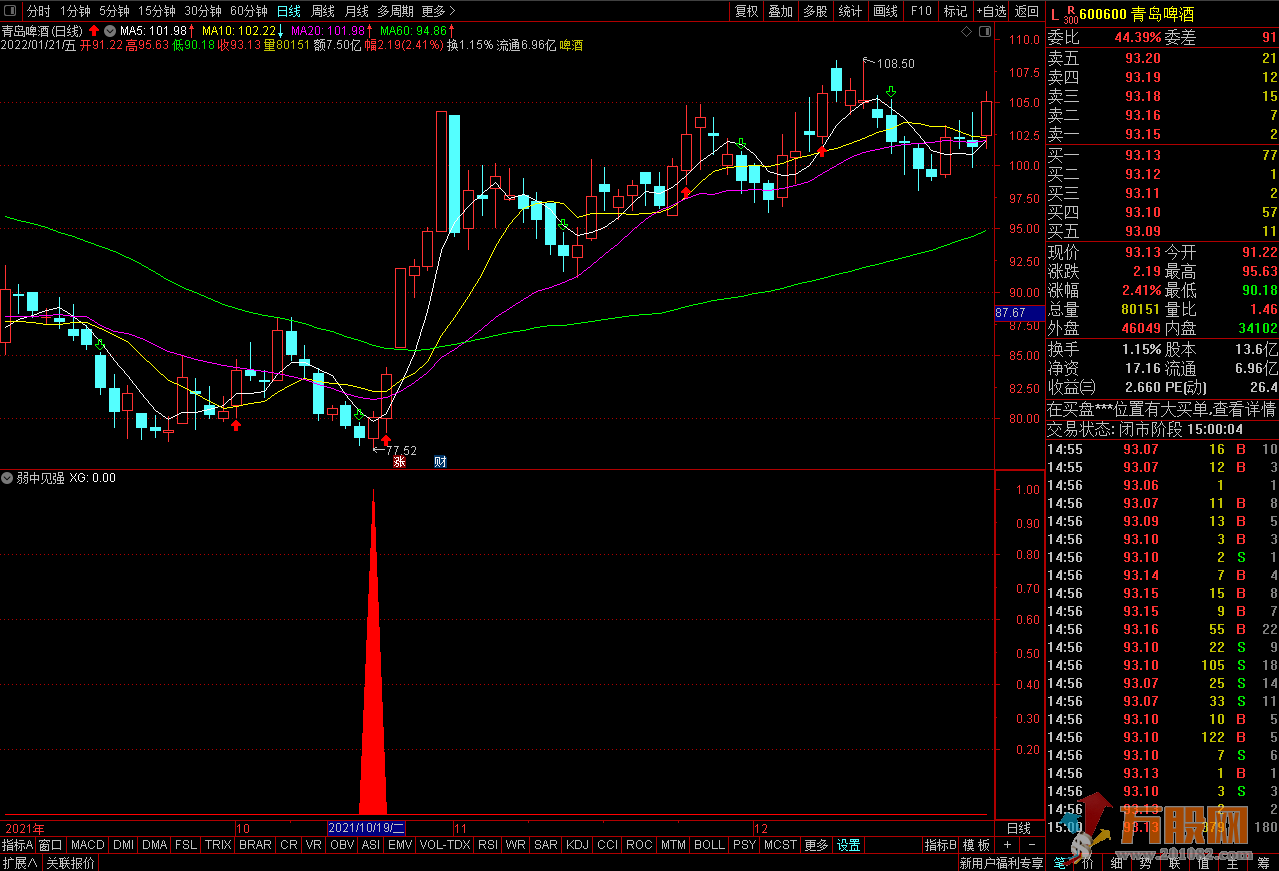Click the 涨 marker under the chart
The width and height of the screenshot is (1279, 871).
398,462
